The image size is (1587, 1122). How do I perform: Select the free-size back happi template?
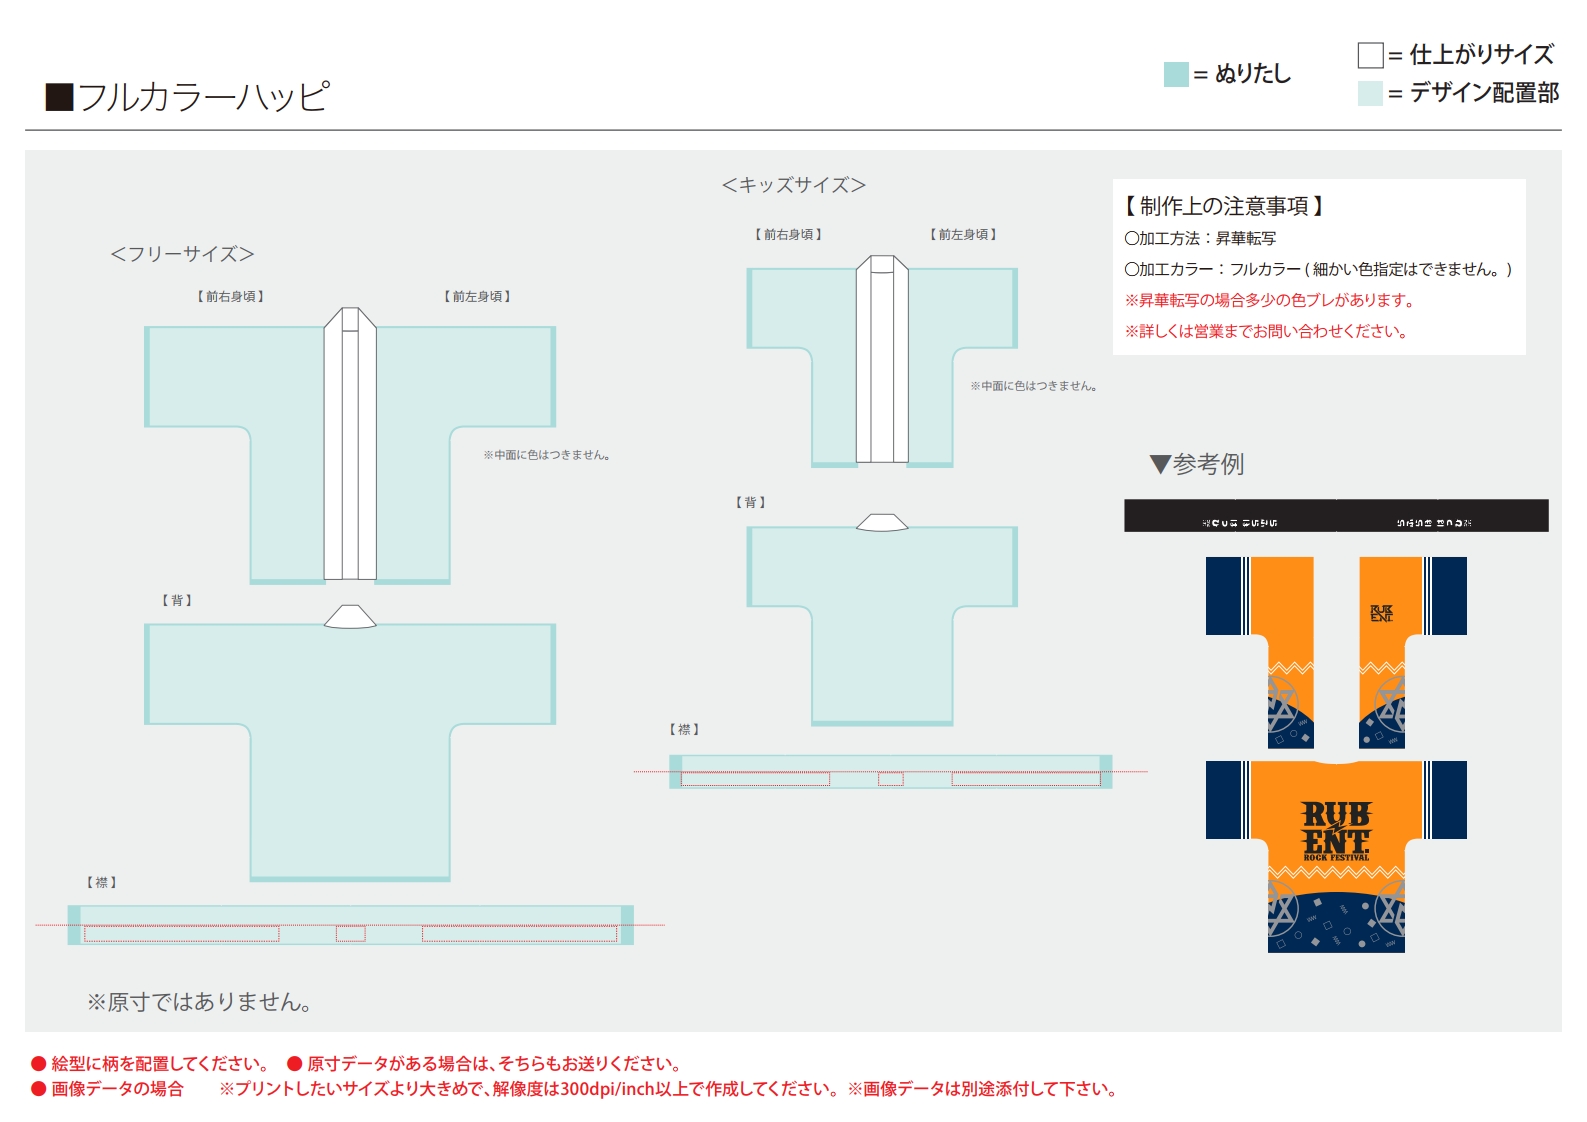(350, 743)
